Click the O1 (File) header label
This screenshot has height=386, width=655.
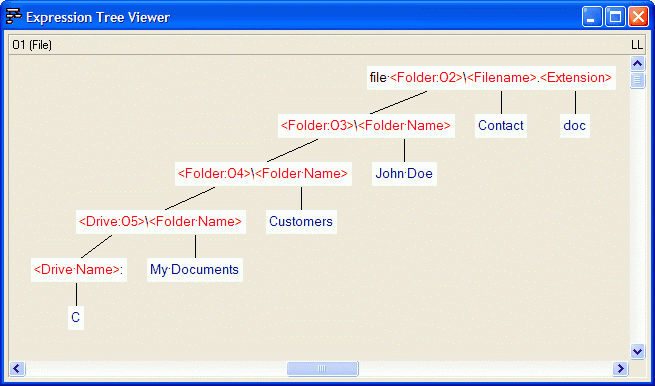click(32, 45)
